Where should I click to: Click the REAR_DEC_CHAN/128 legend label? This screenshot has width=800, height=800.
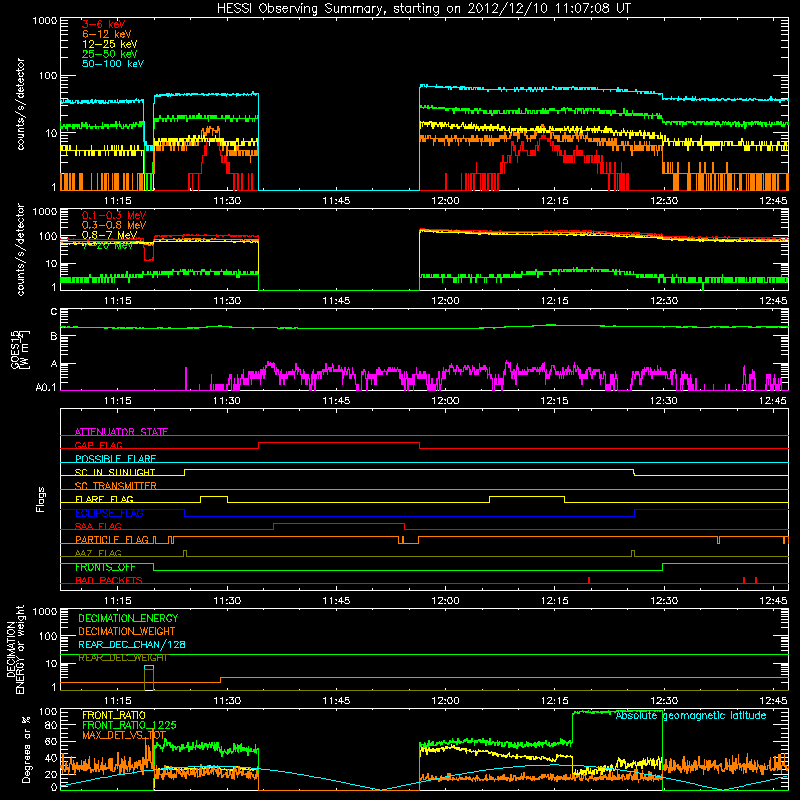pyautogui.click(x=132, y=644)
